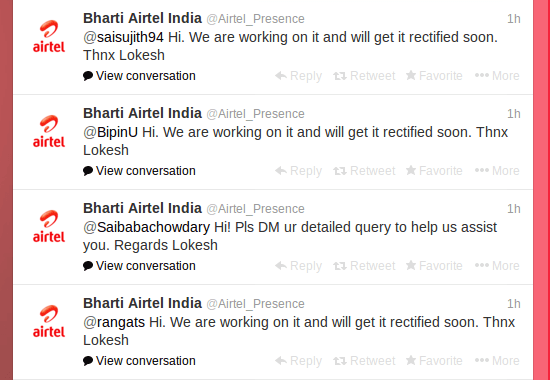The image size is (550, 380).
Task: Favorite the @BipinU tweet
Action: click(x=434, y=171)
